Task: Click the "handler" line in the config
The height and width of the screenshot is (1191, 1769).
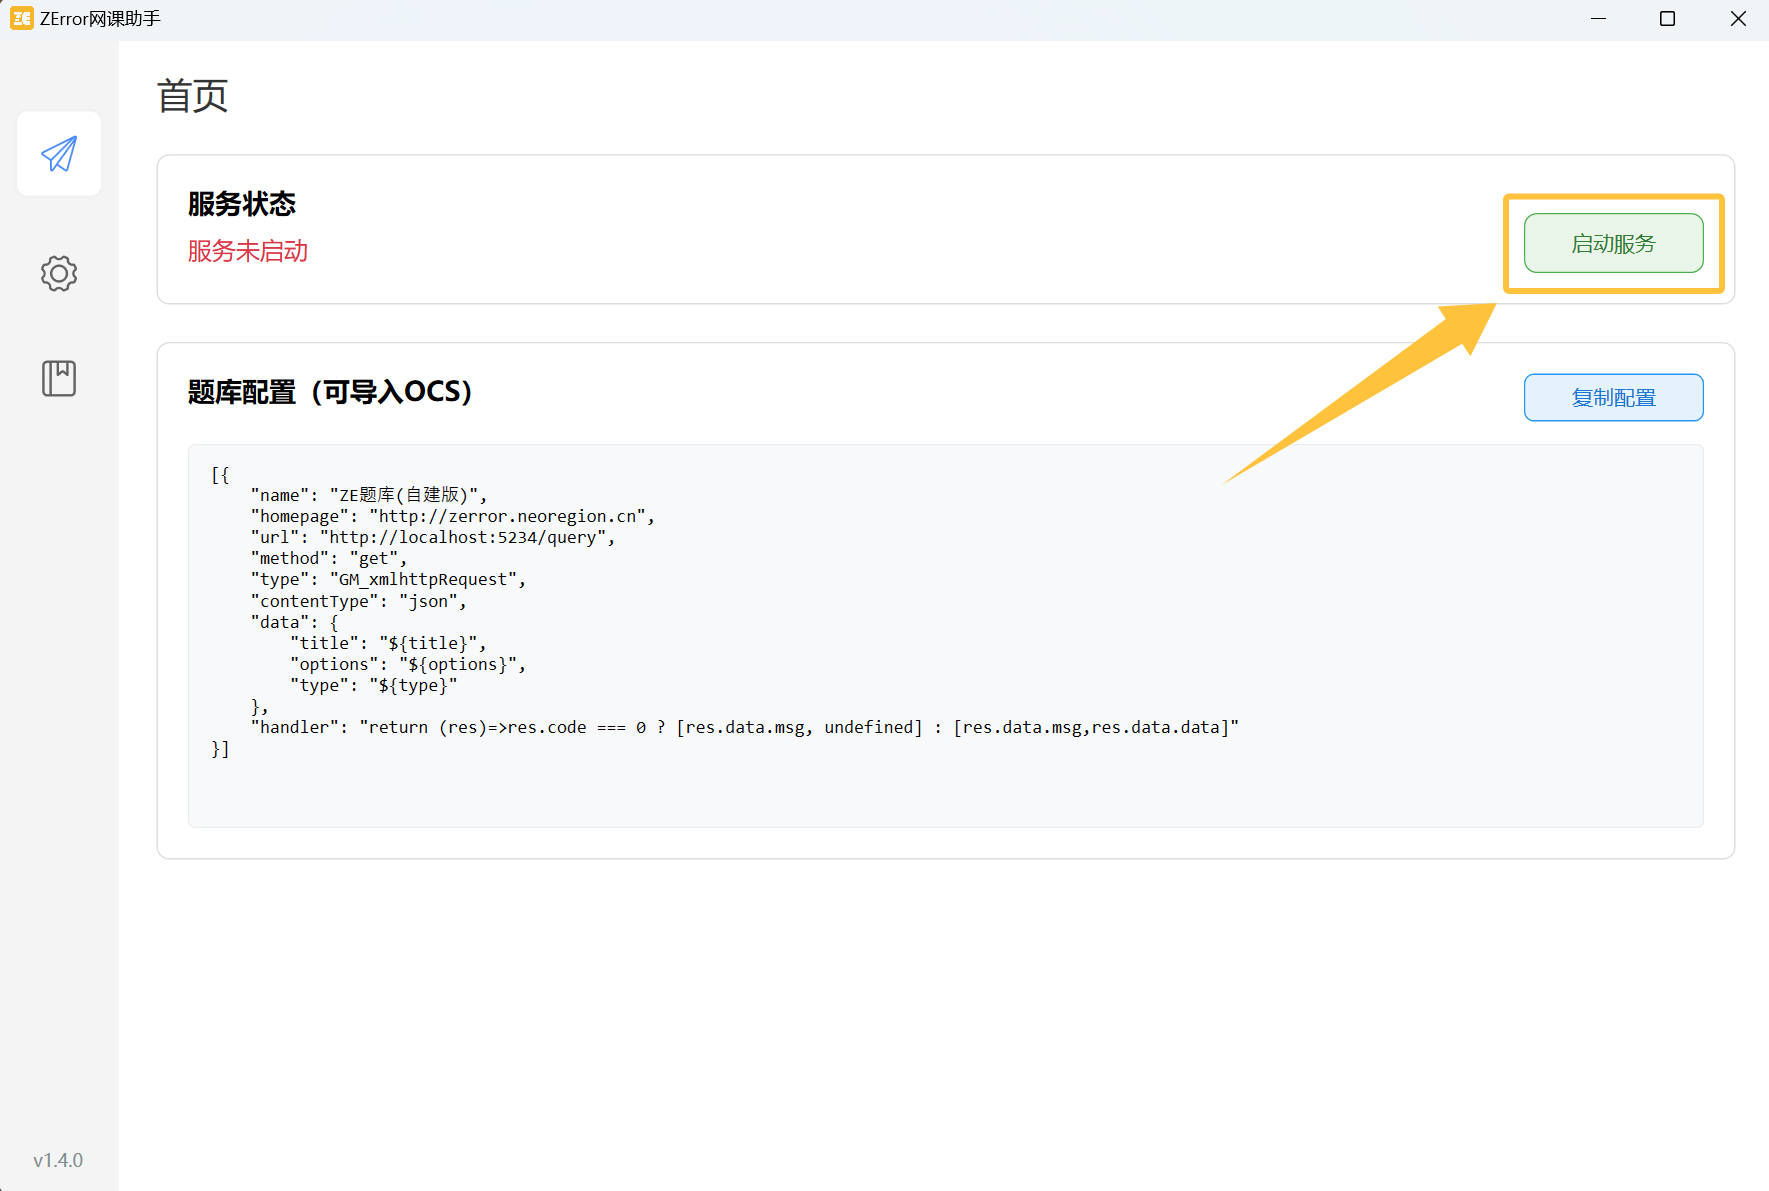Action: 744,727
